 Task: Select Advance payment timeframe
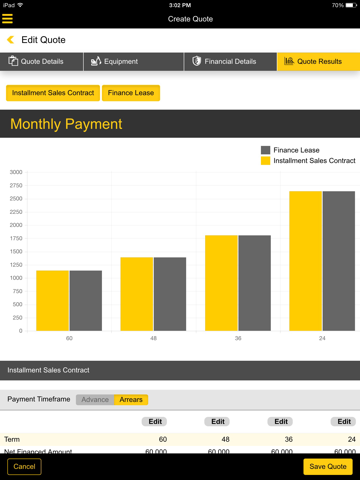[x=95, y=399]
